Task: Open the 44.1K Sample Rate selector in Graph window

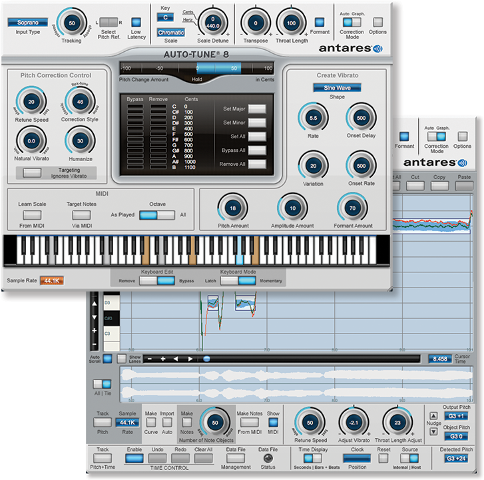Action: (x=127, y=423)
